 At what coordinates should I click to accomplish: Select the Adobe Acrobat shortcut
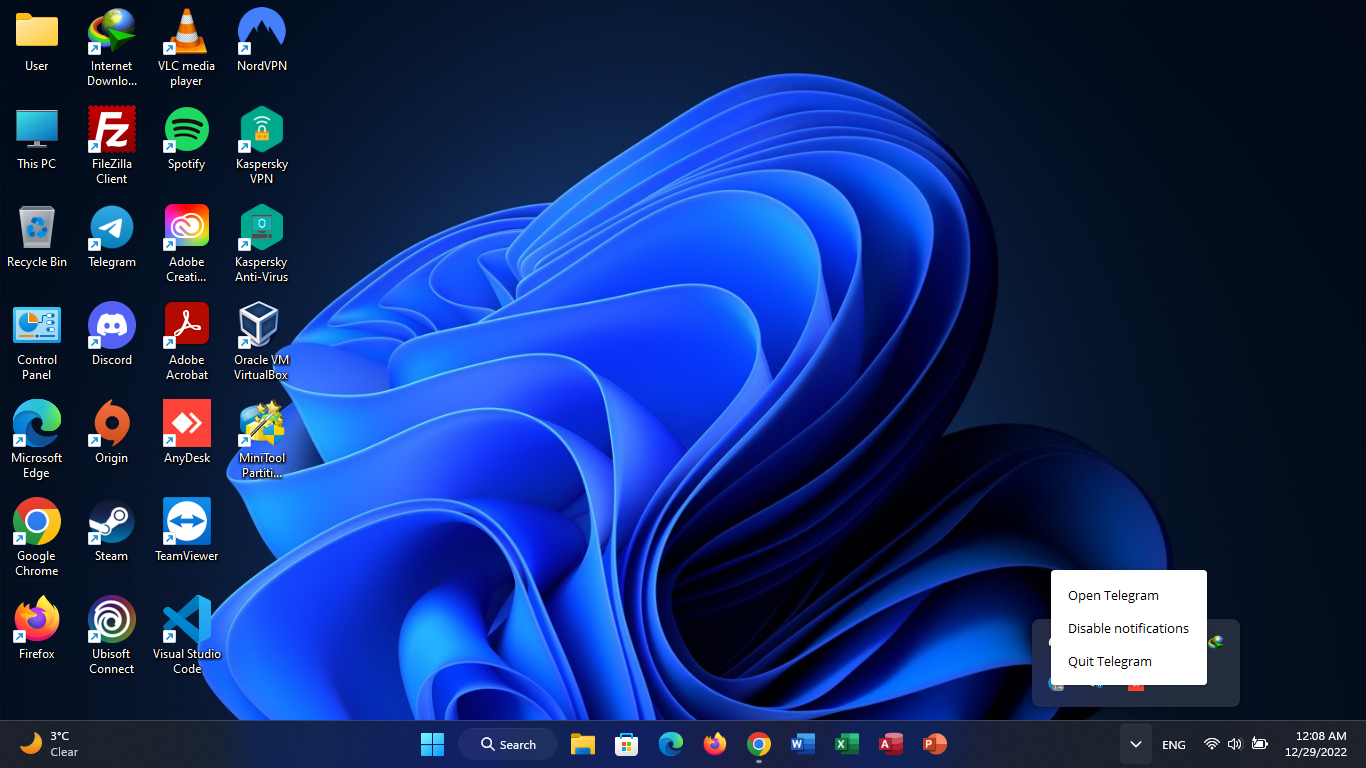(186, 342)
